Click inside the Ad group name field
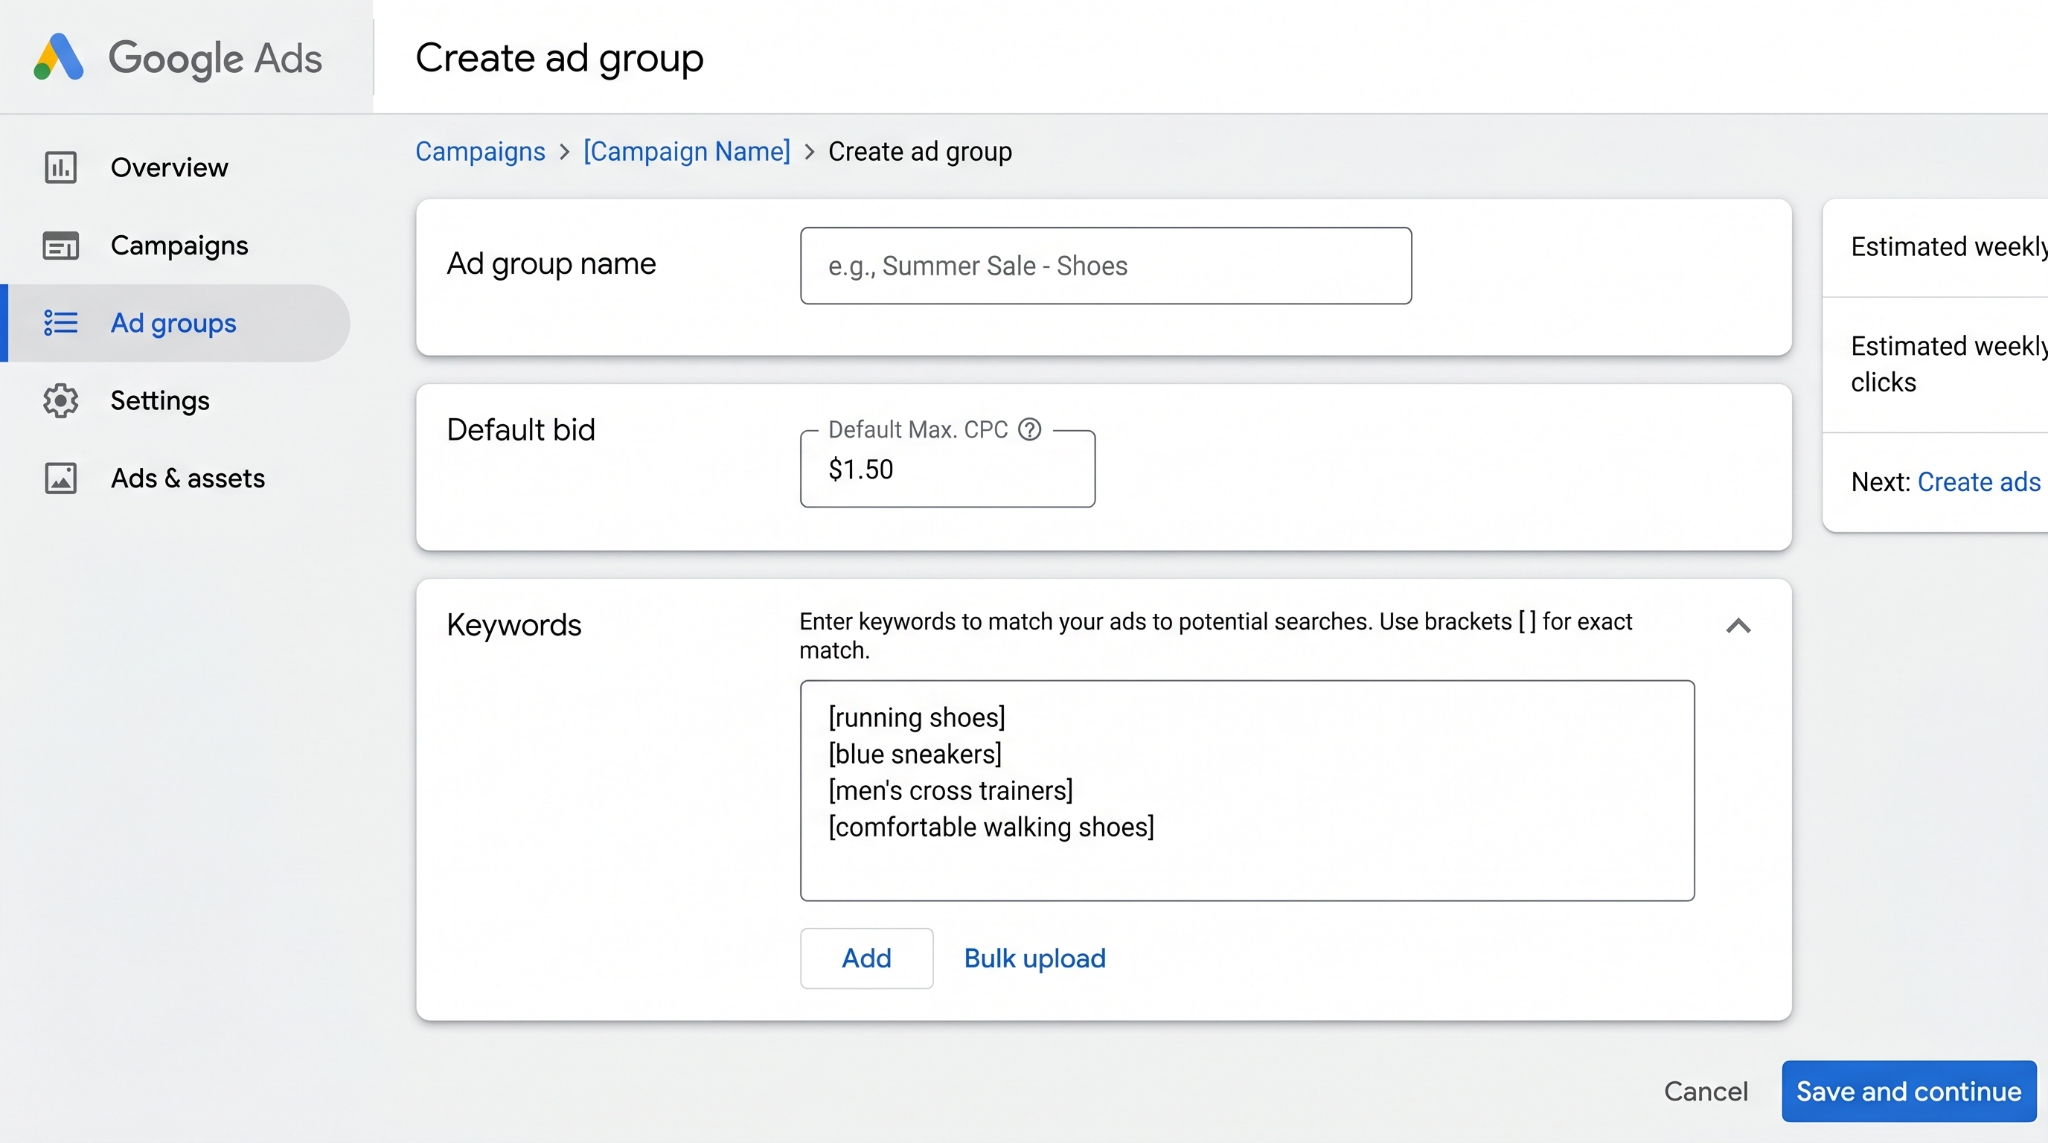2048x1143 pixels. coord(1105,265)
